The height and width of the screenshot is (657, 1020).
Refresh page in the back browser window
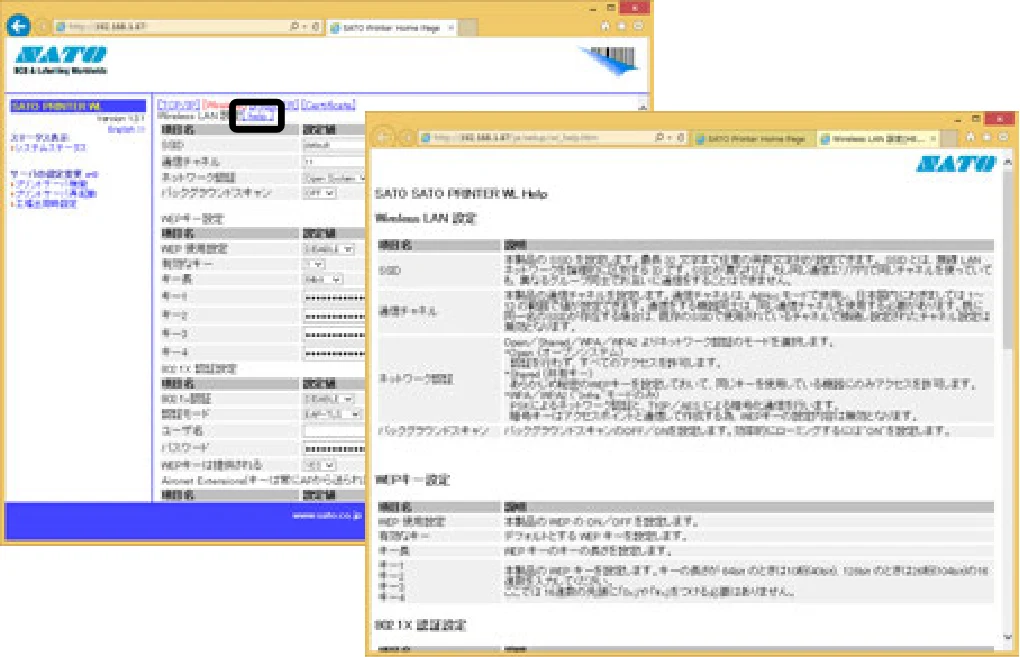click(316, 27)
